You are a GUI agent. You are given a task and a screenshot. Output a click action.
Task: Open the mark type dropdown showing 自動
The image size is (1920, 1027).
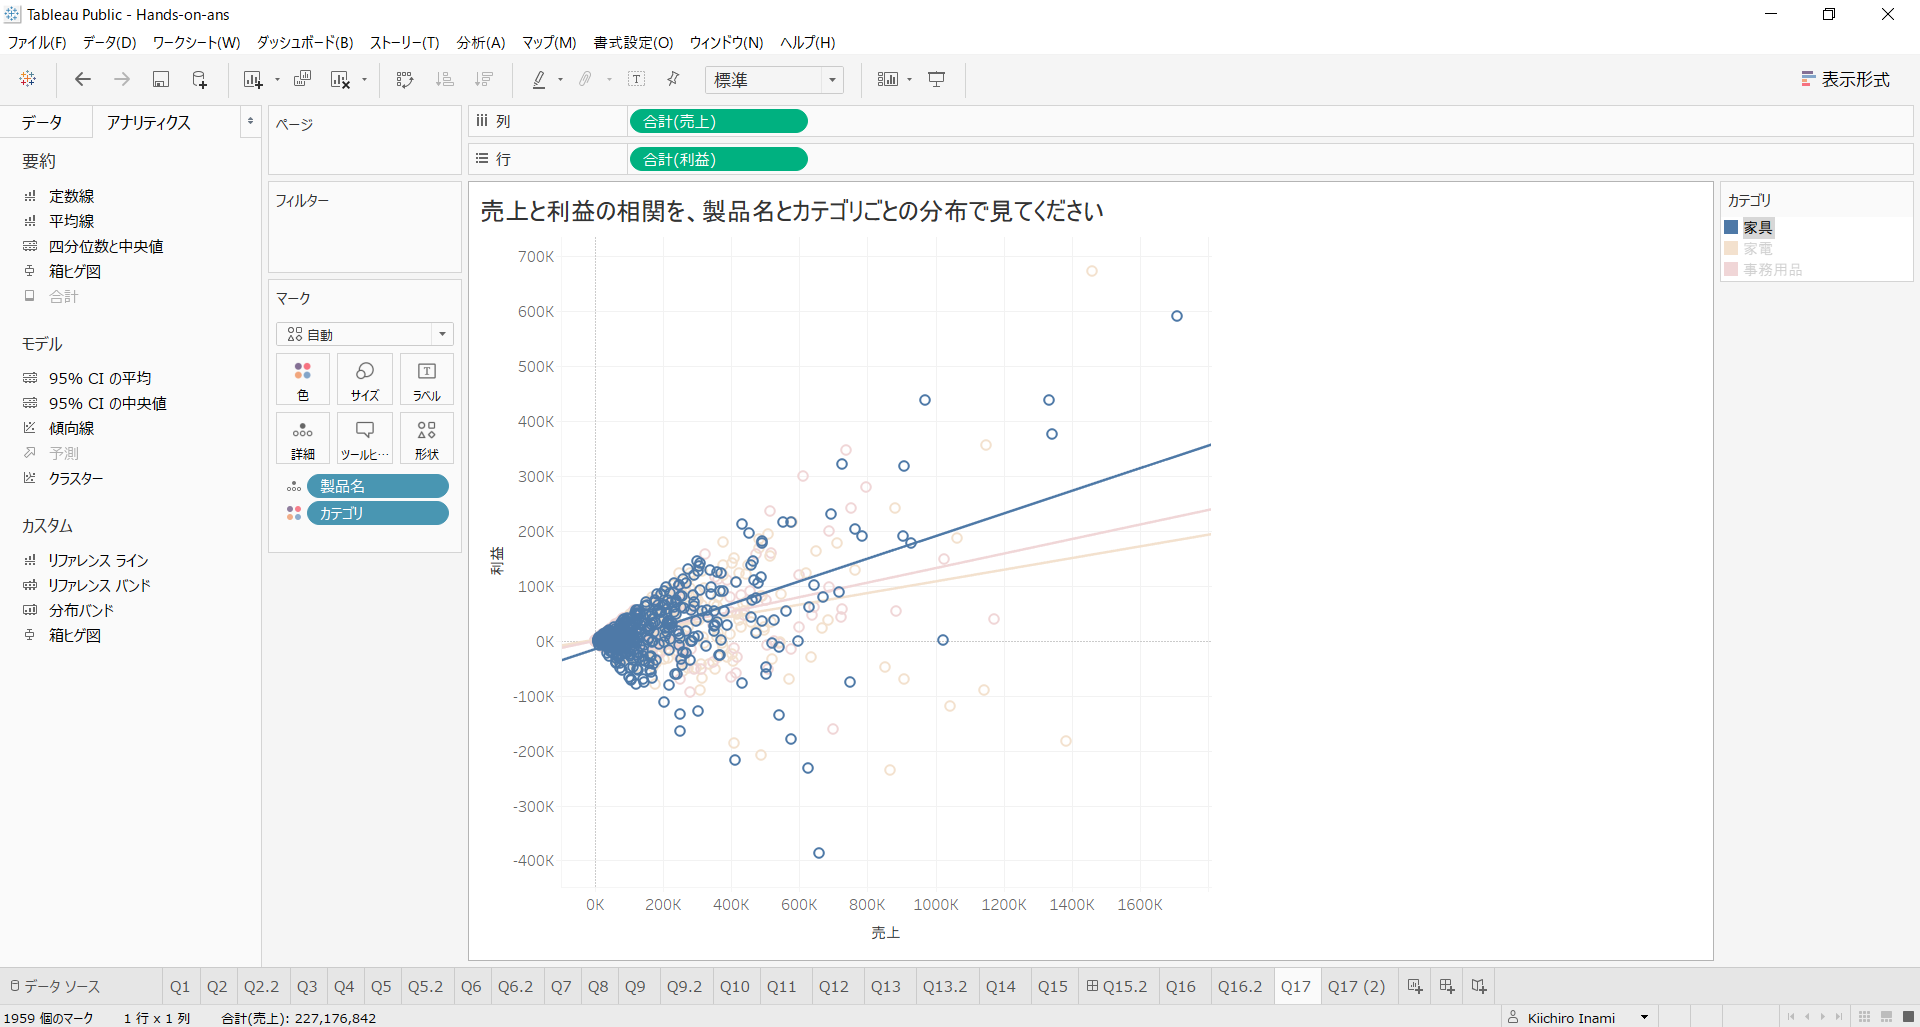(x=365, y=334)
